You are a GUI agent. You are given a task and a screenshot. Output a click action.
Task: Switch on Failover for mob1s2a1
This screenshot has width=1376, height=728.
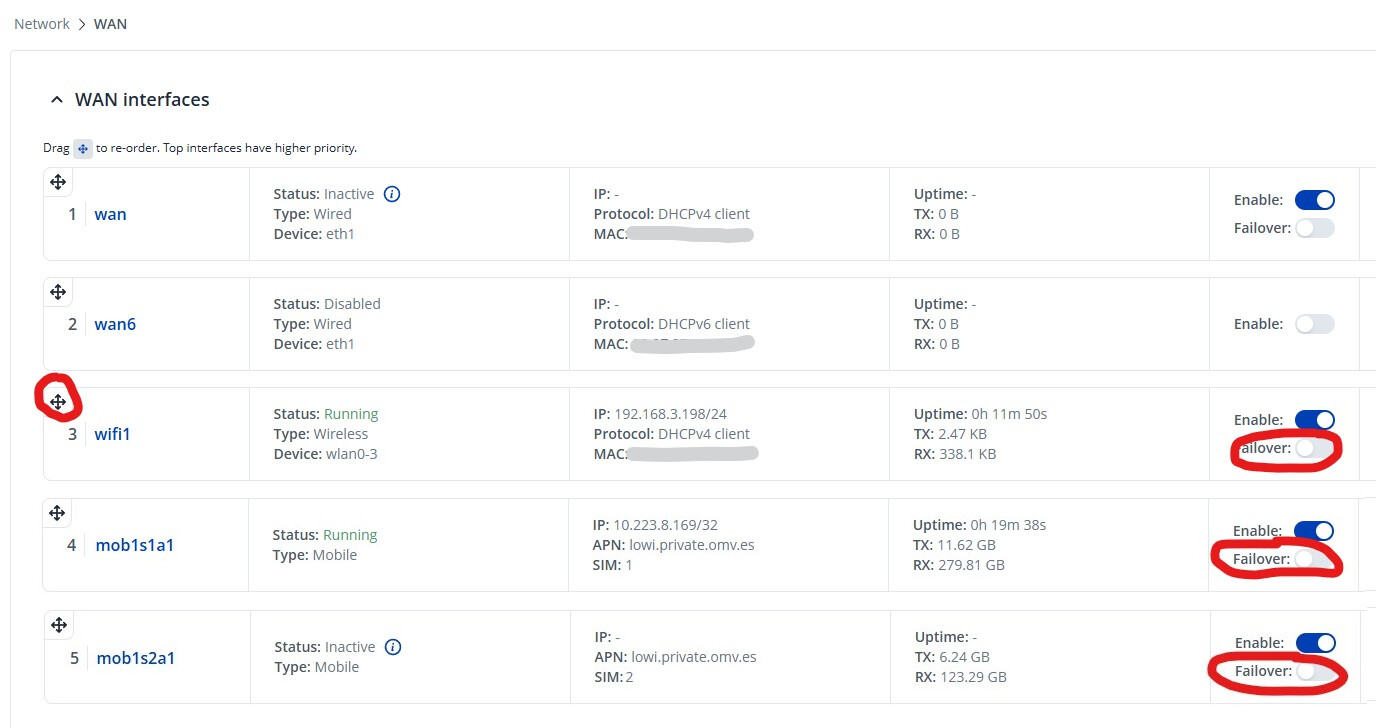coord(1314,672)
